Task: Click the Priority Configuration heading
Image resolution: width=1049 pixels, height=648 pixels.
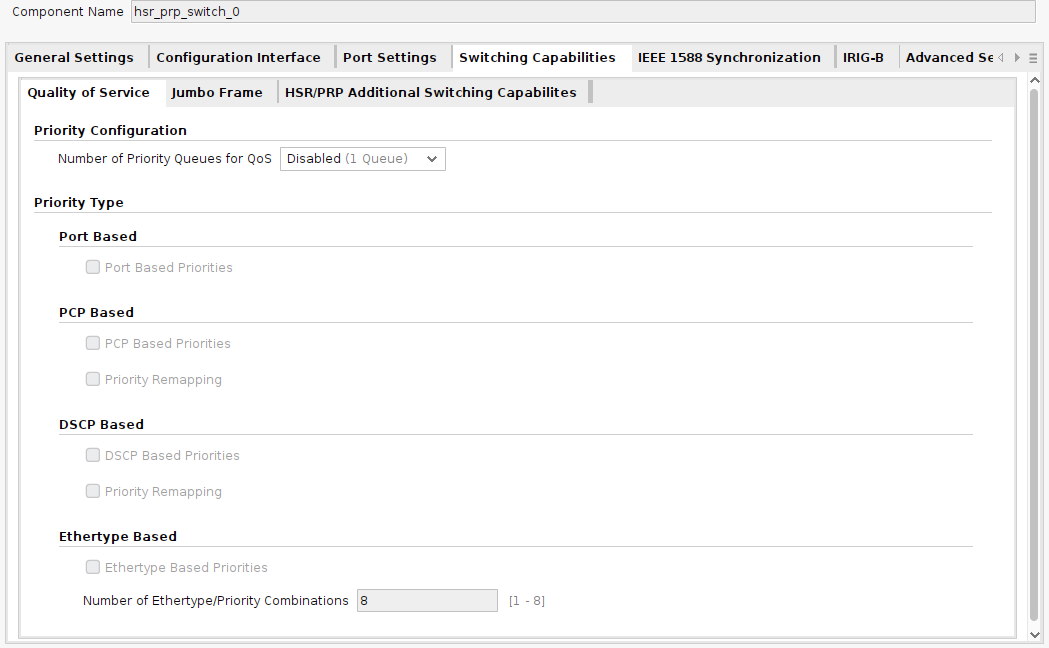Action: coord(110,130)
